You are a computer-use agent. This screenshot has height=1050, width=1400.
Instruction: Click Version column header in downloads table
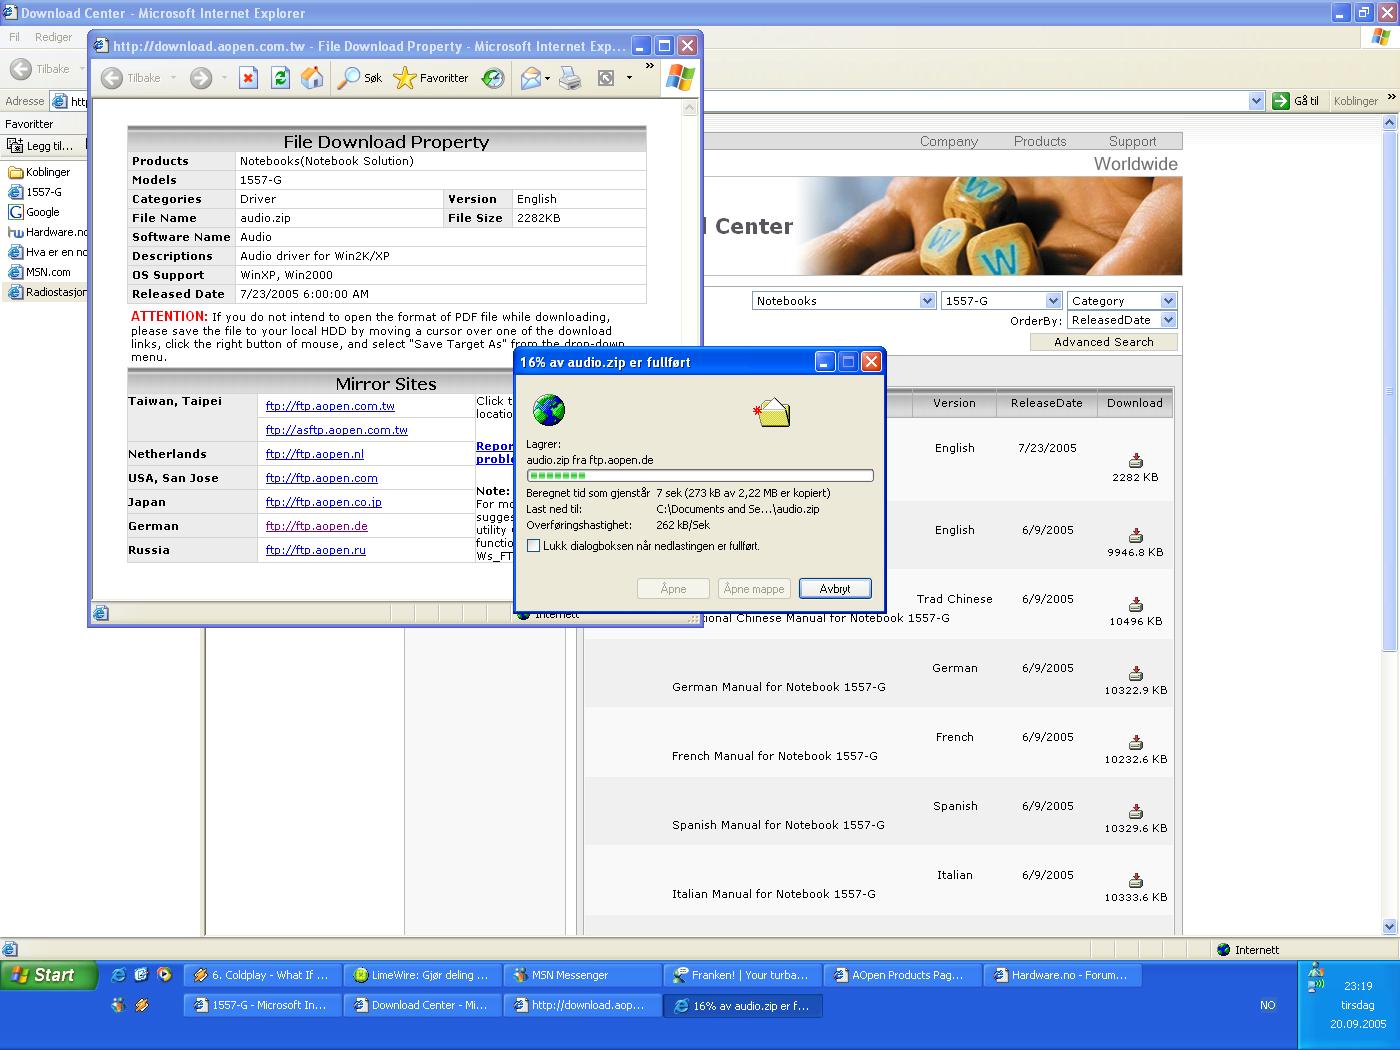tap(954, 403)
